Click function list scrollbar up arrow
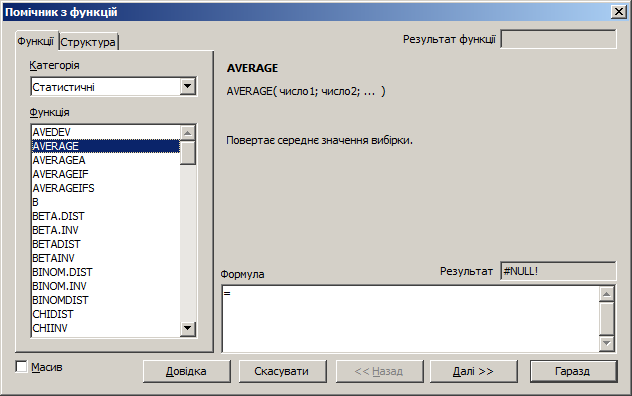Image resolution: width=632 pixels, height=396 pixels. (188, 133)
